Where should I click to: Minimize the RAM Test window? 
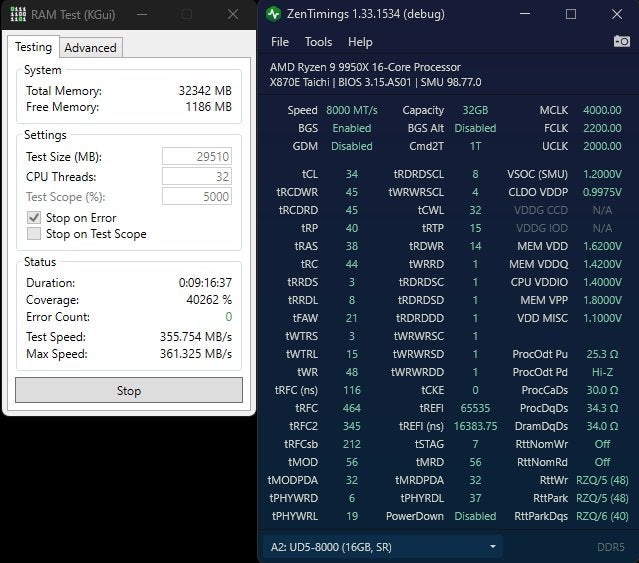(x=142, y=14)
